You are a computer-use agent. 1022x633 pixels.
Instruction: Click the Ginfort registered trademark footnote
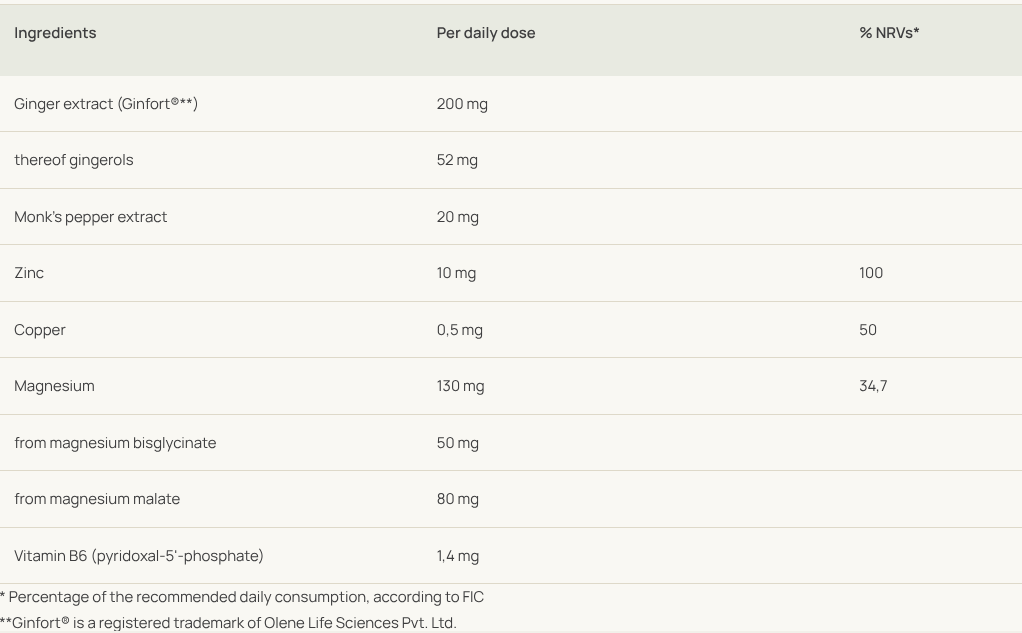coord(228,623)
